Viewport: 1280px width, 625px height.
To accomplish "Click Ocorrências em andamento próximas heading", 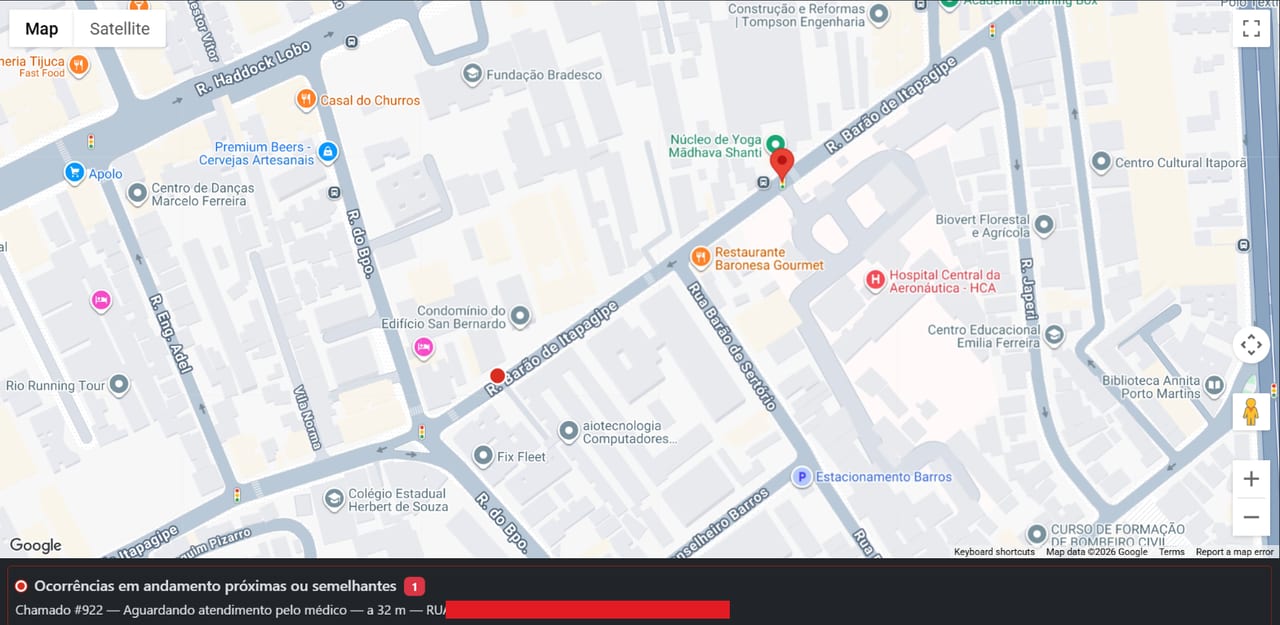I will tap(215, 586).
